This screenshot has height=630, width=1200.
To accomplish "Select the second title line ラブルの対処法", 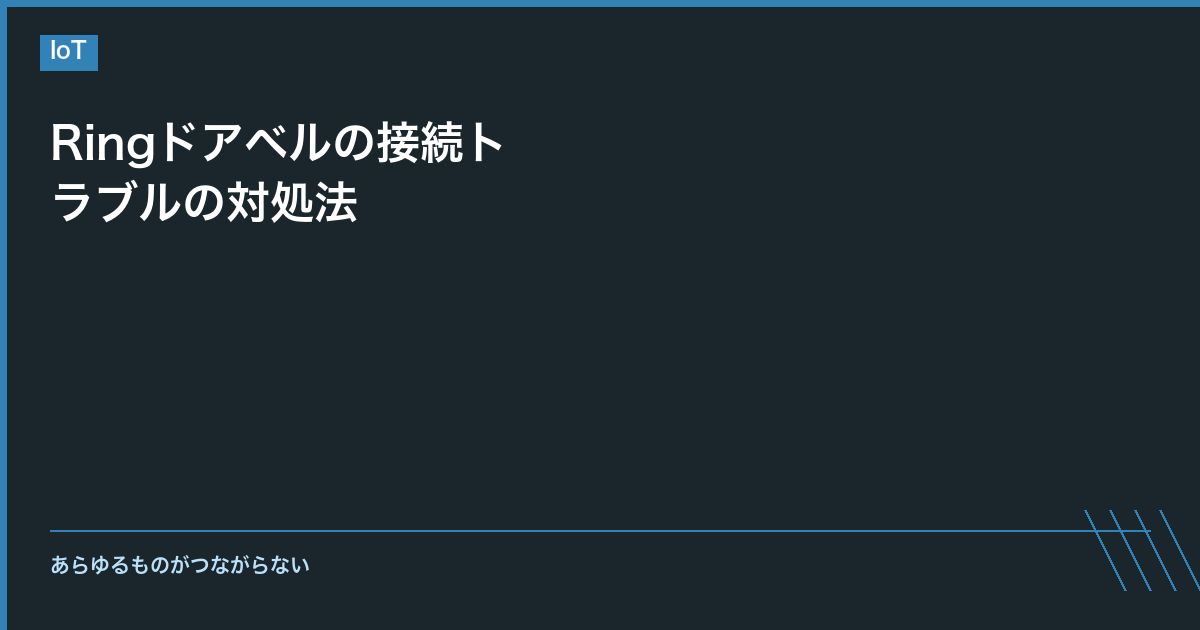I will [204, 204].
